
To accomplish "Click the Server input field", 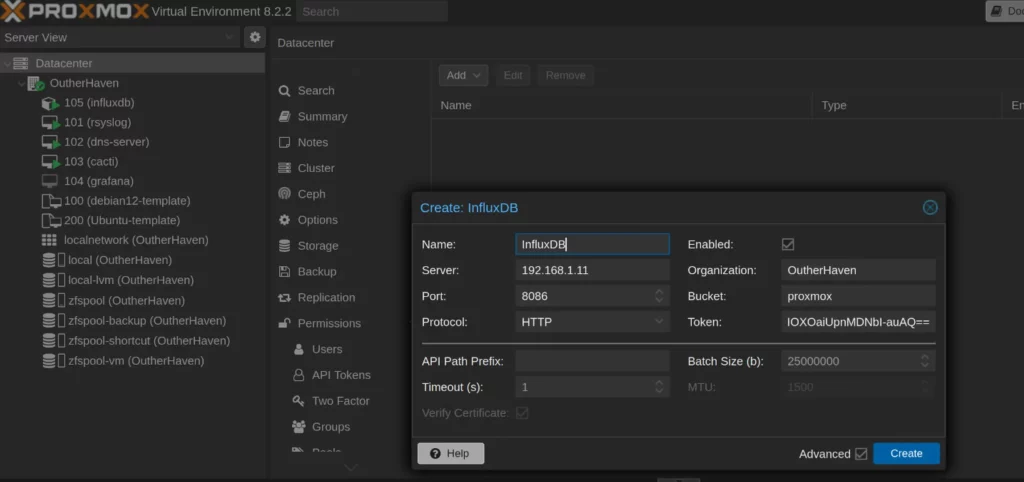I will [592, 270].
